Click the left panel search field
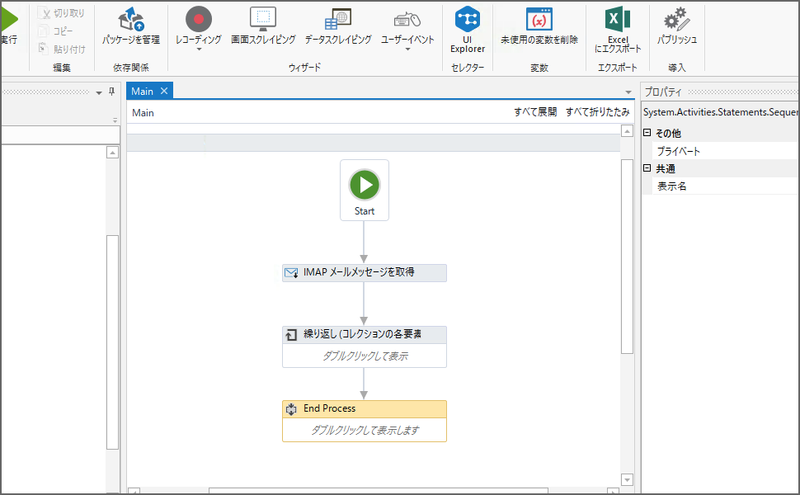Viewport: 800px width, 495px height. click(60, 135)
